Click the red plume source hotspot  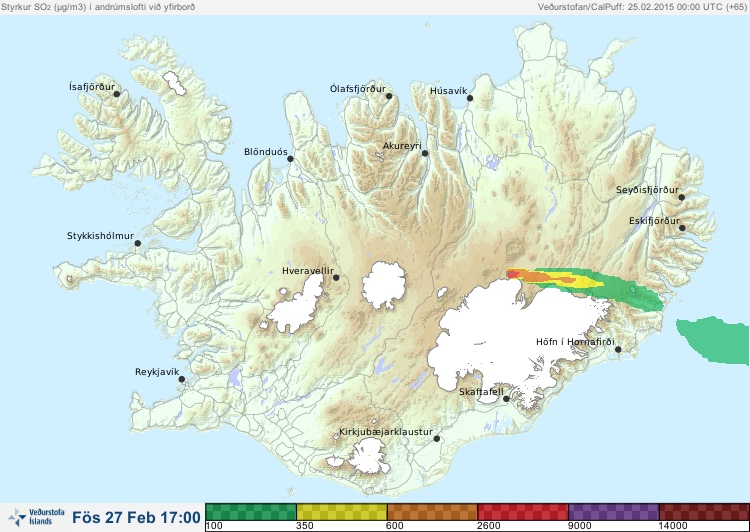pyautogui.click(x=513, y=274)
